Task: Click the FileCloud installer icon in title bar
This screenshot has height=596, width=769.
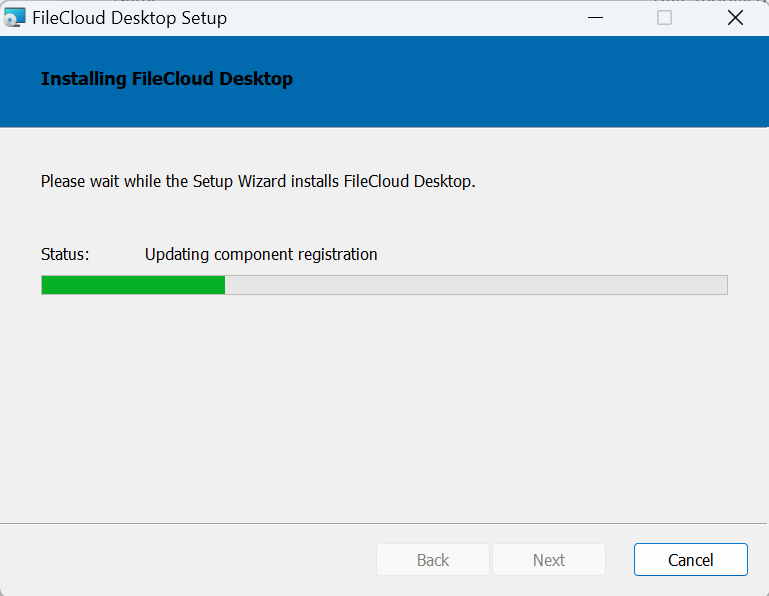Action: [15, 18]
